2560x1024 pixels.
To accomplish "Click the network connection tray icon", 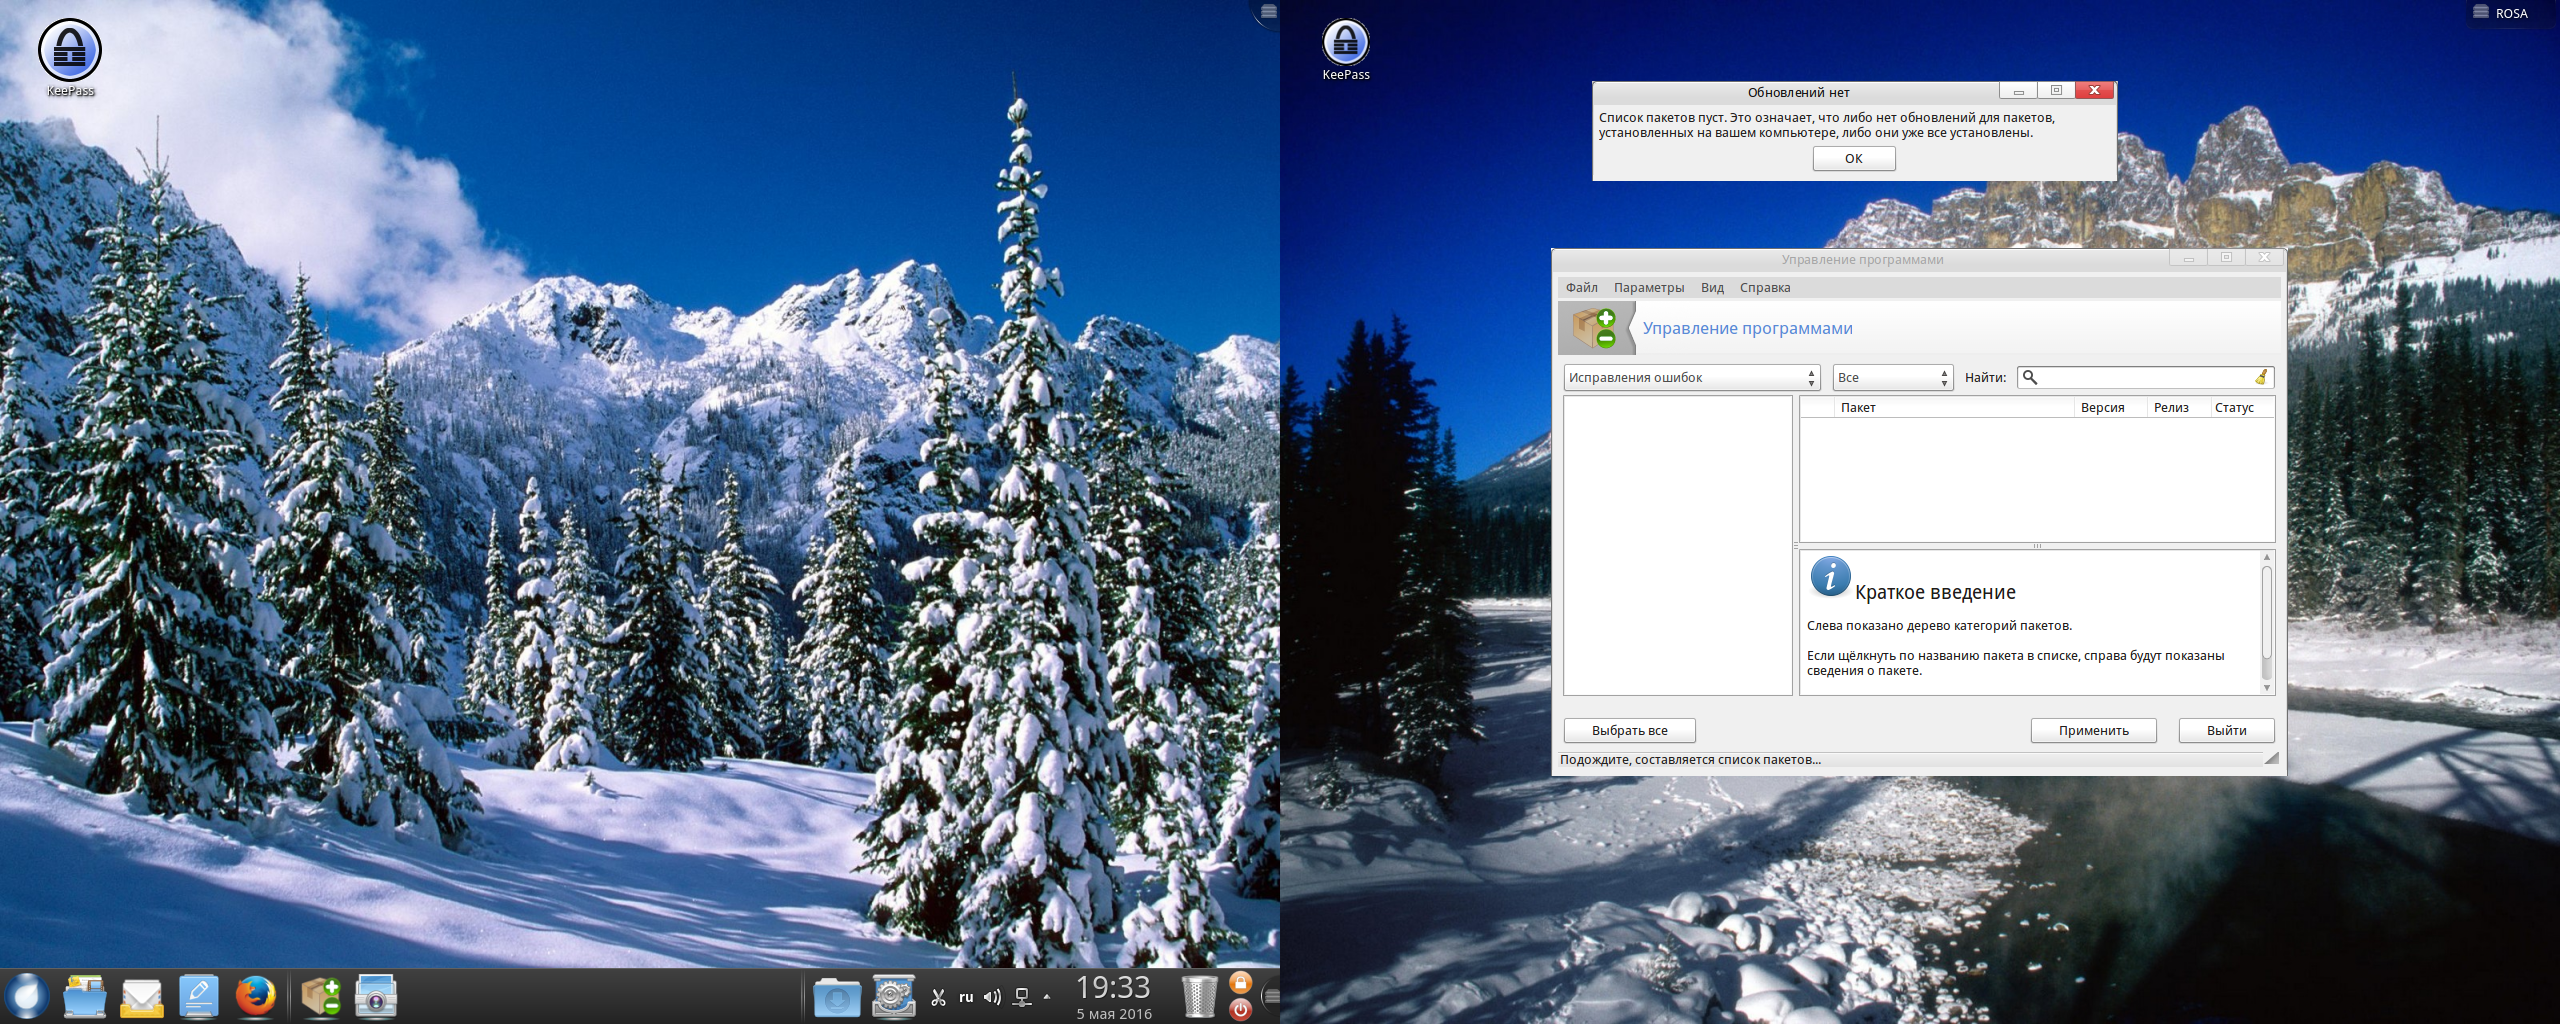I will 1022,997.
